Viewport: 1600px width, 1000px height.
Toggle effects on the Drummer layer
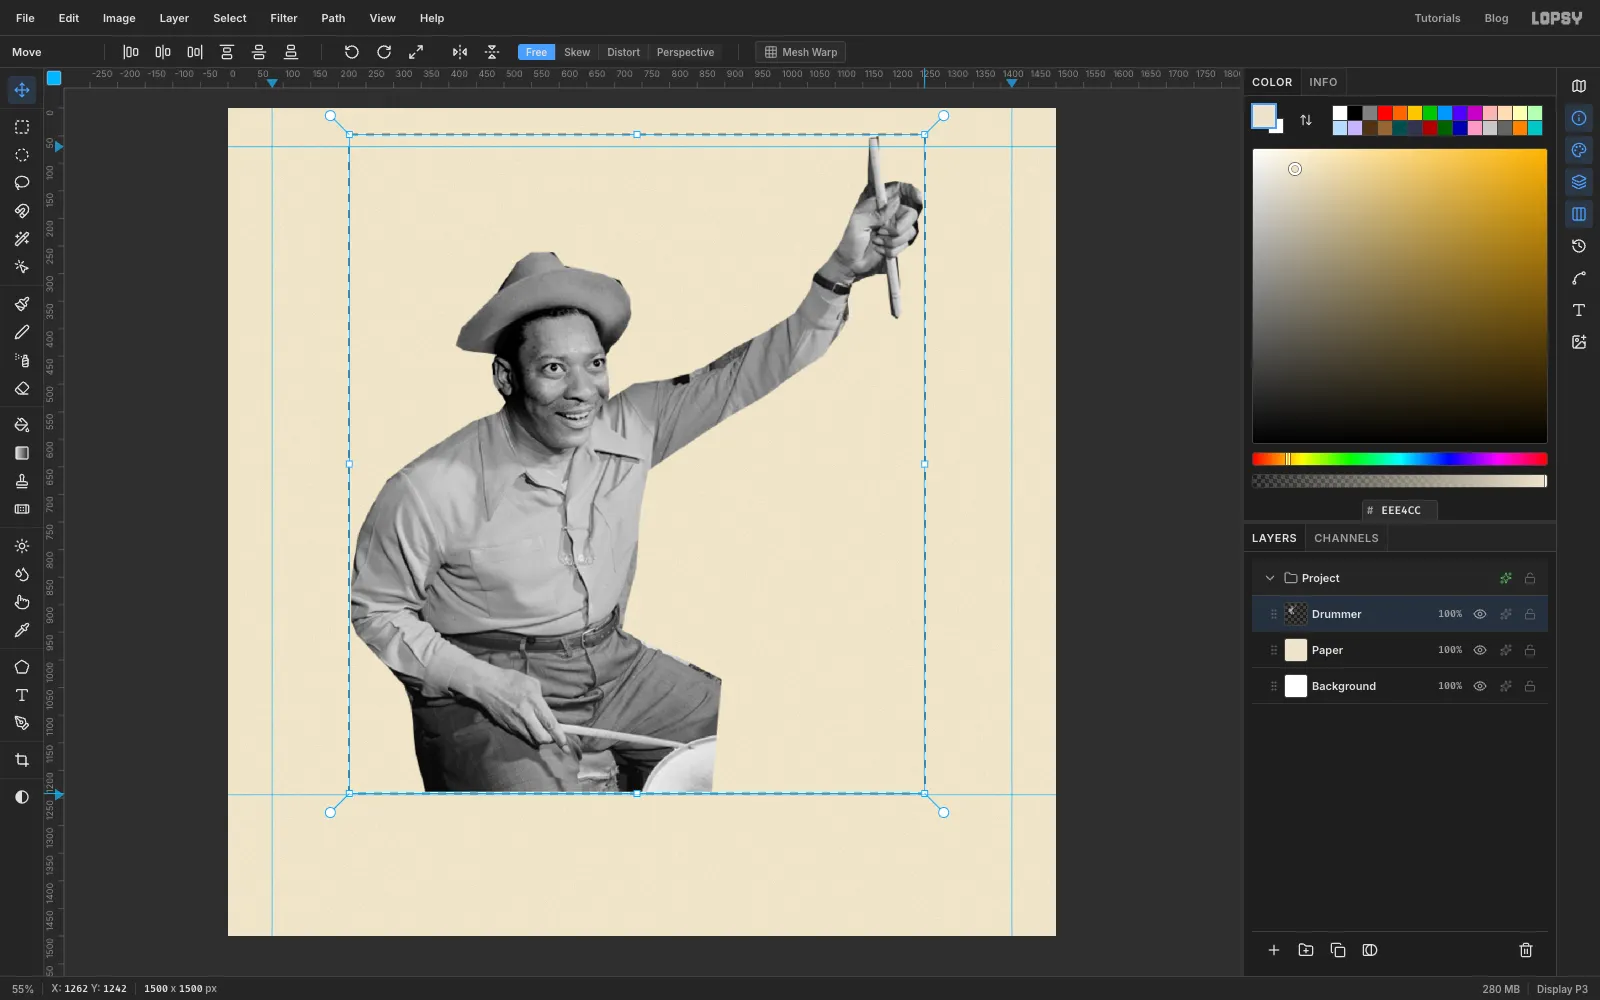tap(1506, 614)
